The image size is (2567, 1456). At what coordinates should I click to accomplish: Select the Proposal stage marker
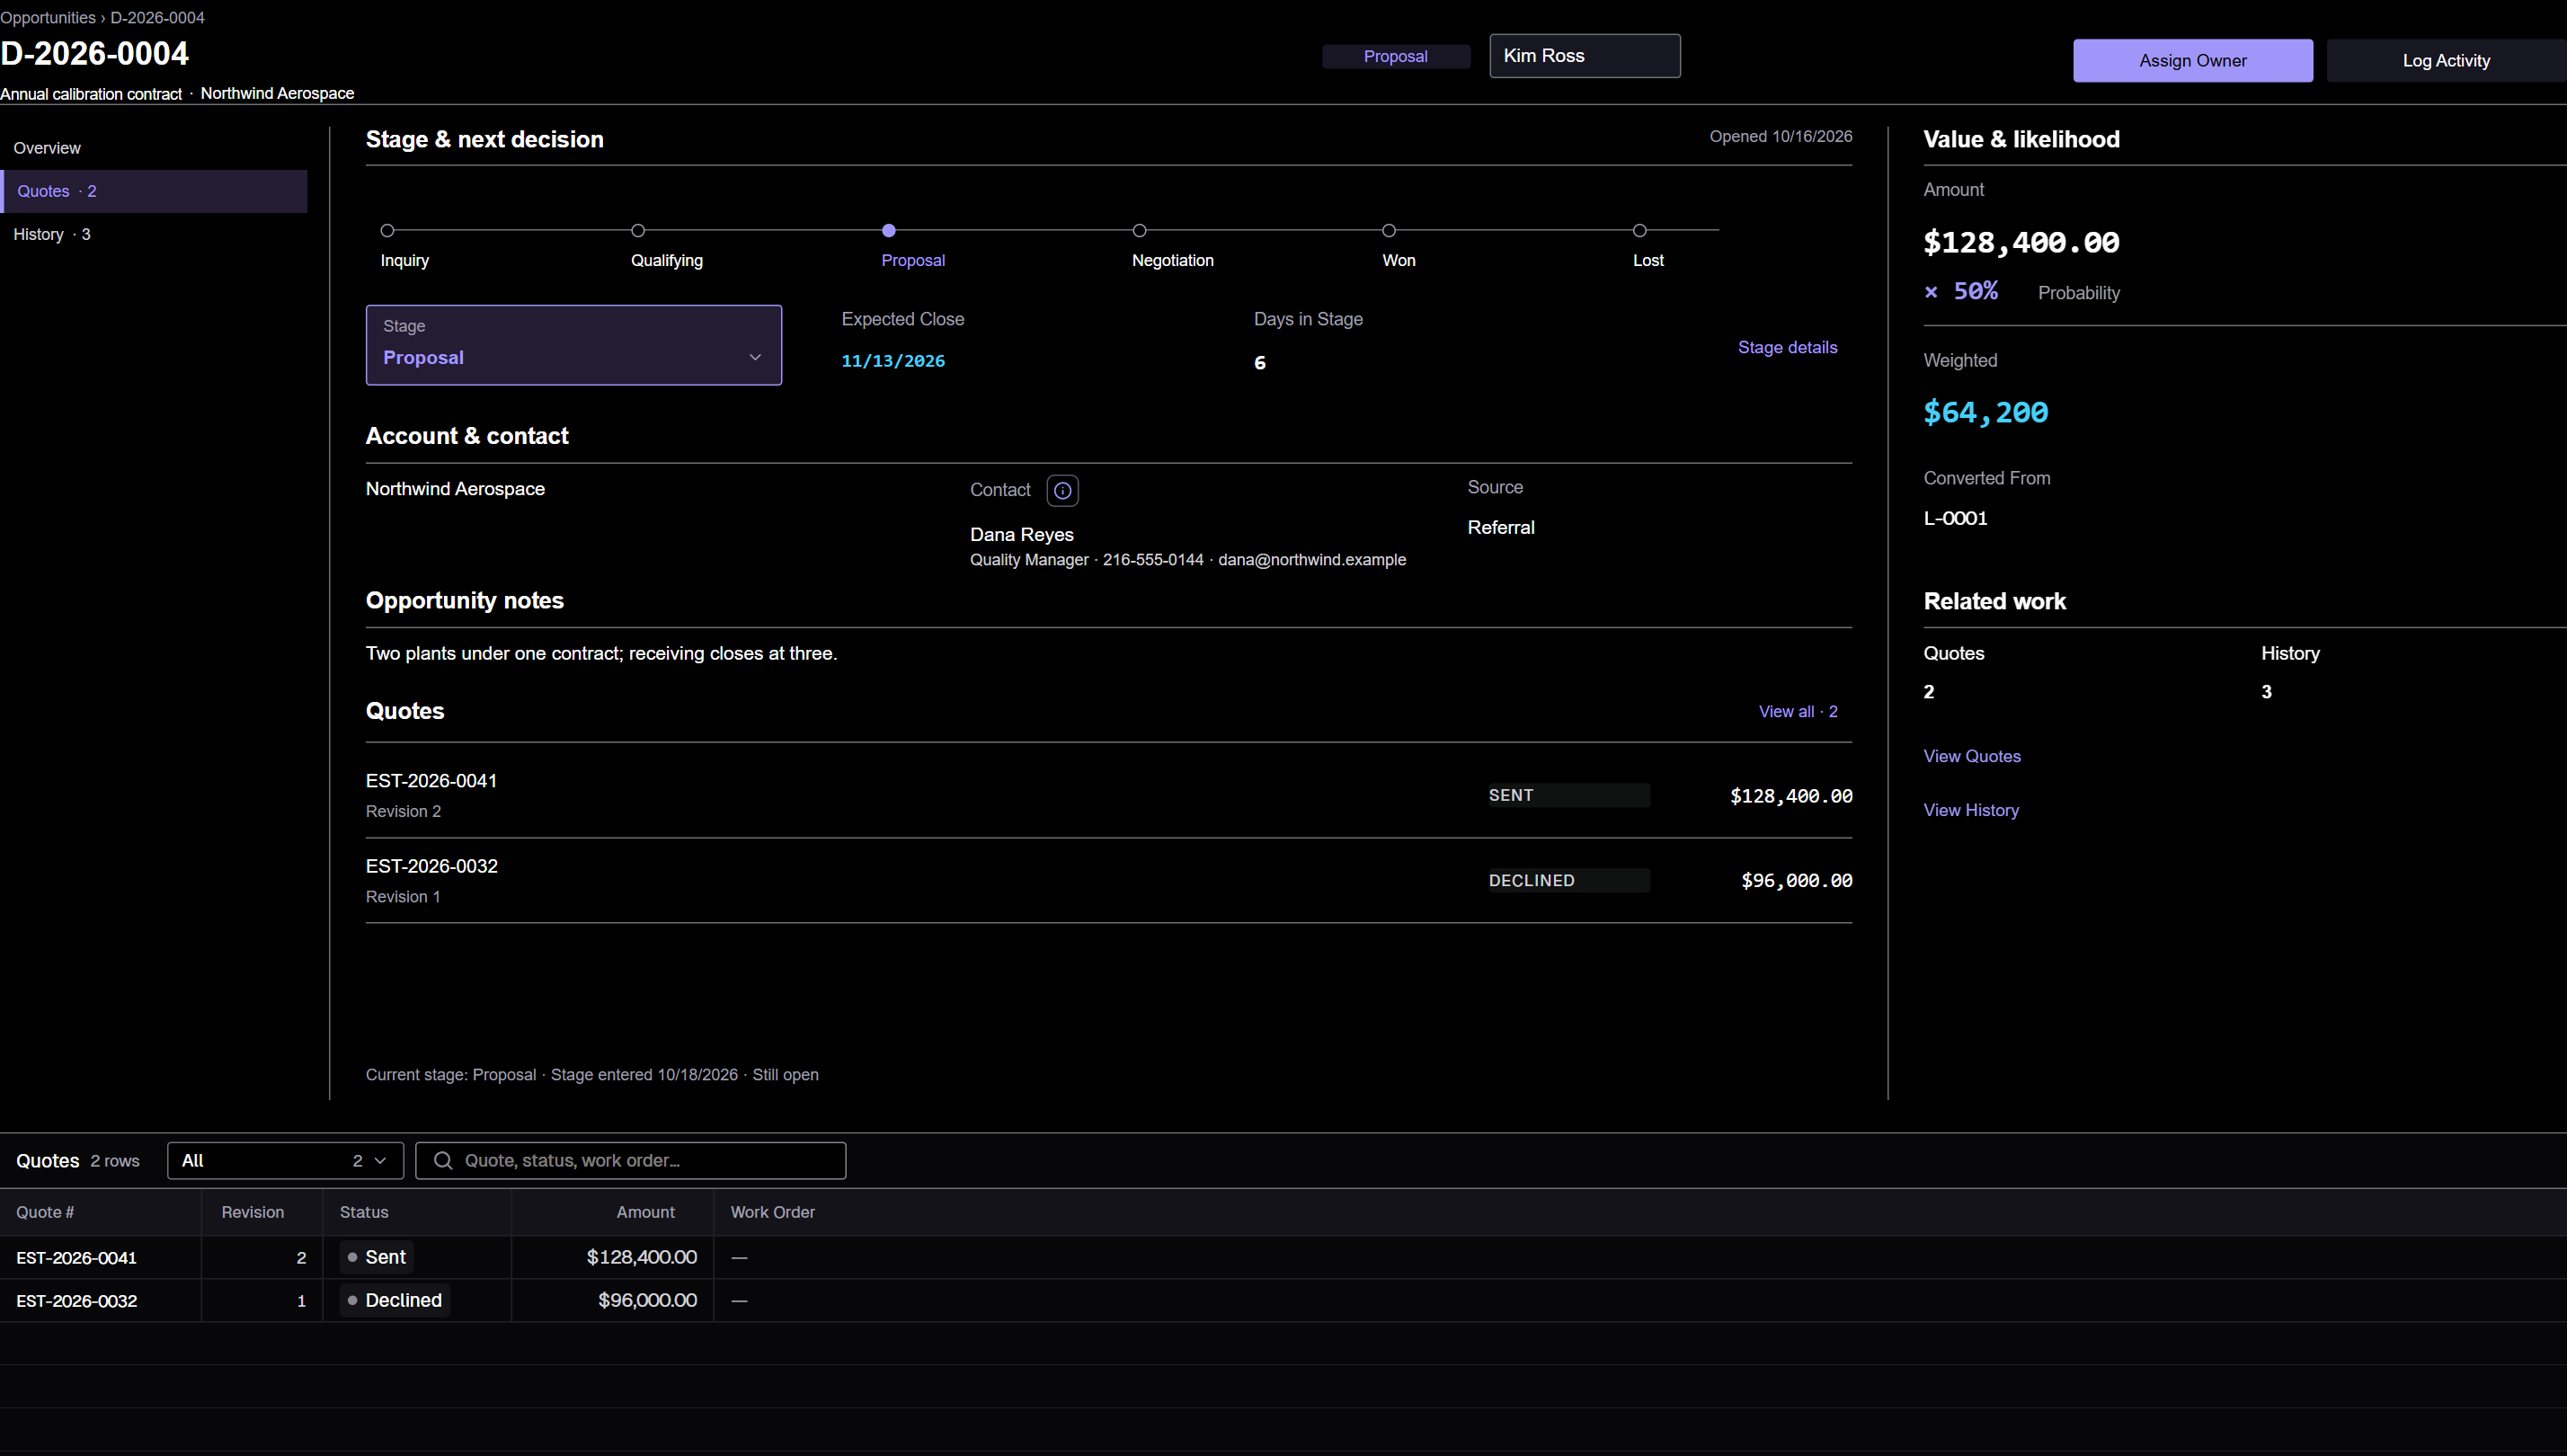point(889,230)
